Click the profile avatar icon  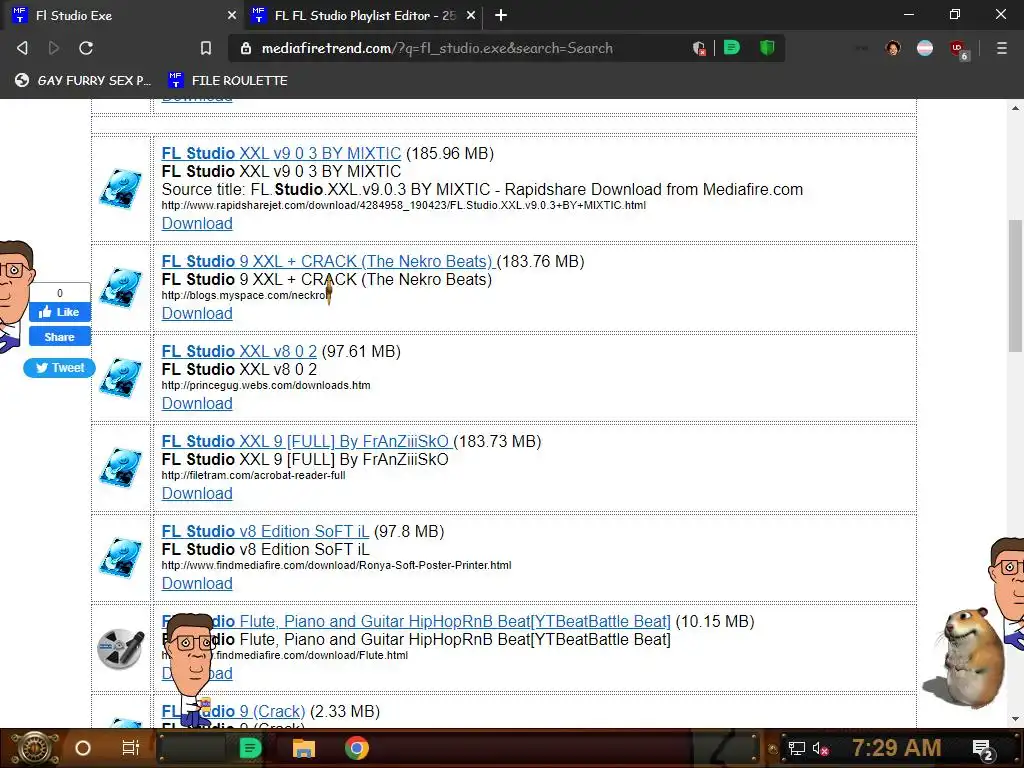point(893,48)
